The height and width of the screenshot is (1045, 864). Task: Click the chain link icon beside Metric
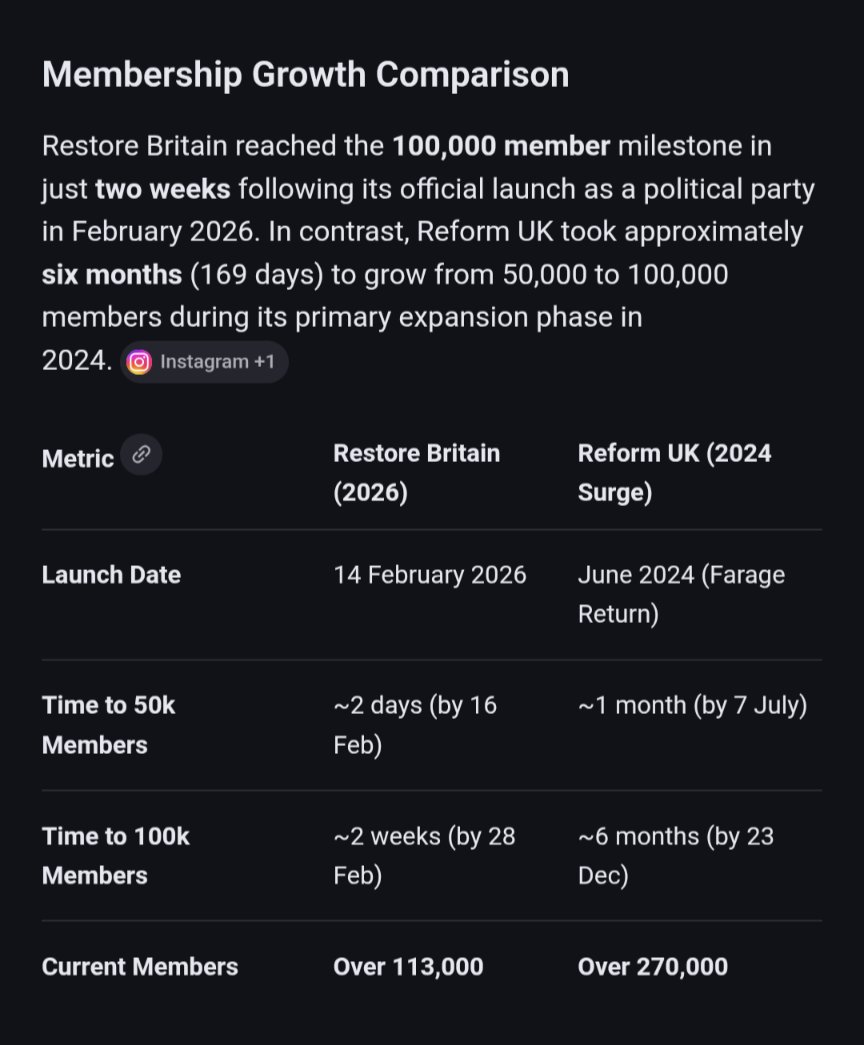[x=142, y=455]
